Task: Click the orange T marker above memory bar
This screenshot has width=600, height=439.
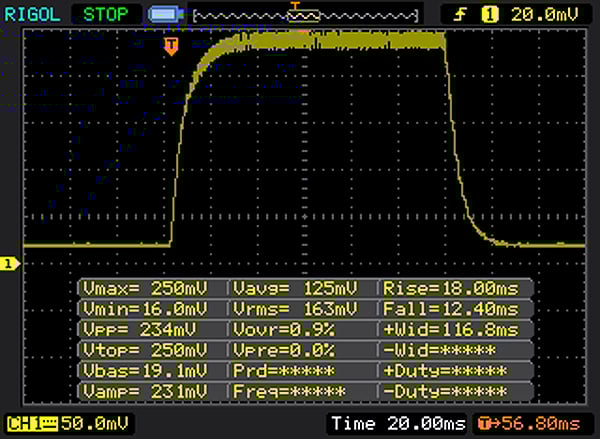Action: tap(295, 5)
